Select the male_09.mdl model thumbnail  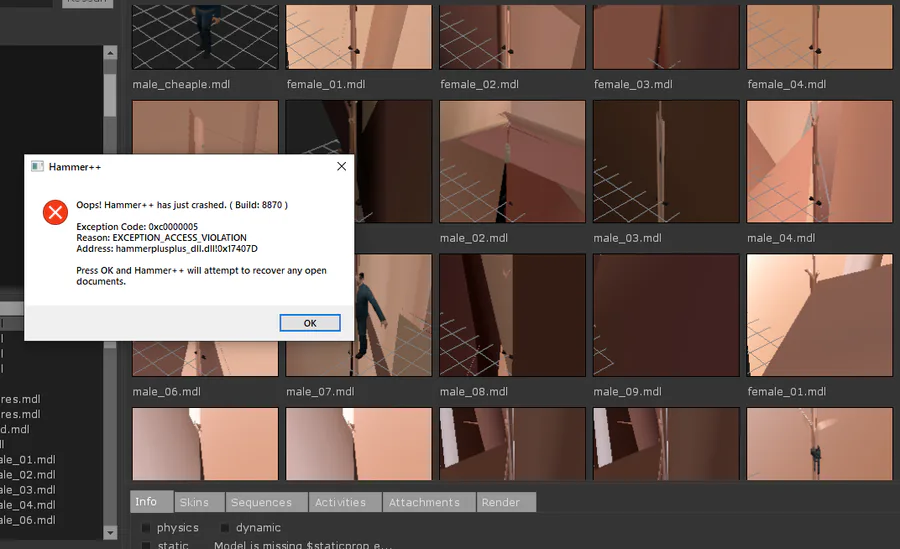pyautogui.click(x=666, y=315)
